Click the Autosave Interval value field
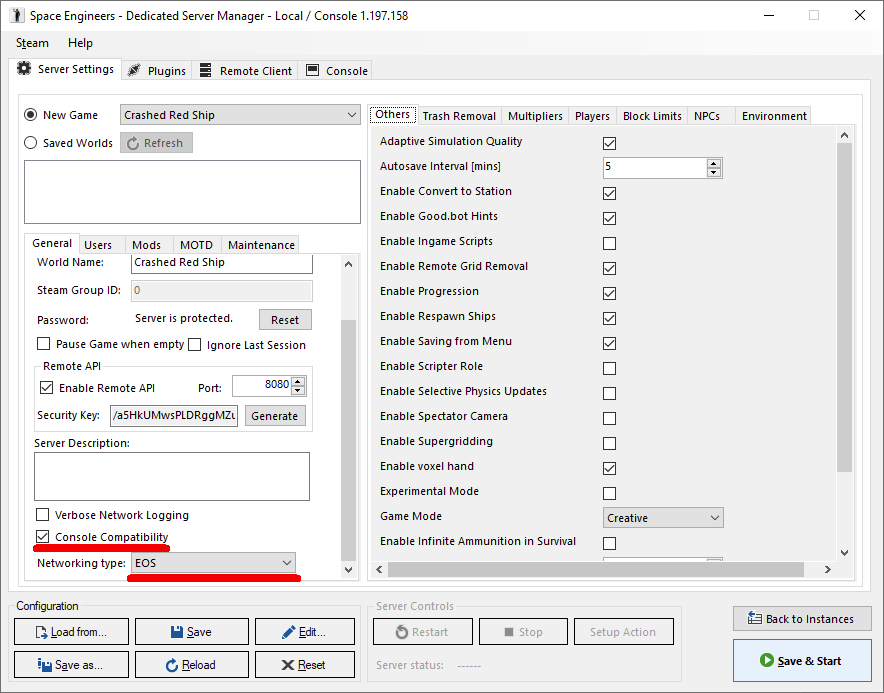Viewport: 884px width, 693px height. pyautogui.click(x=655, y=167)
